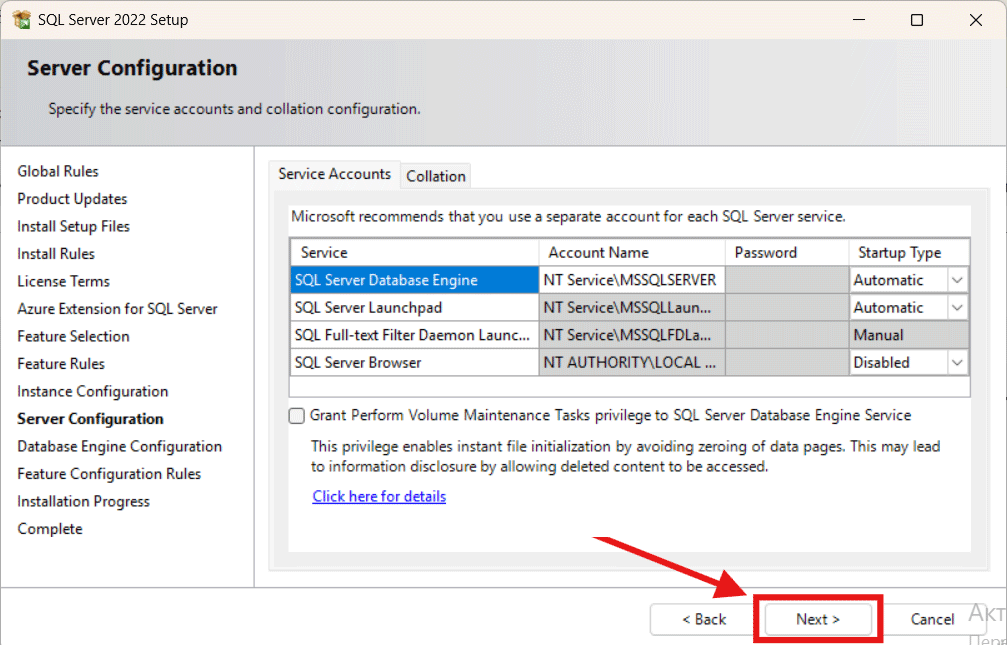Viewport: 1007px width, 645px height.
Task: Expand Startup Type dropdown for SQL Server Launchpad
Action: click(958, 308)
